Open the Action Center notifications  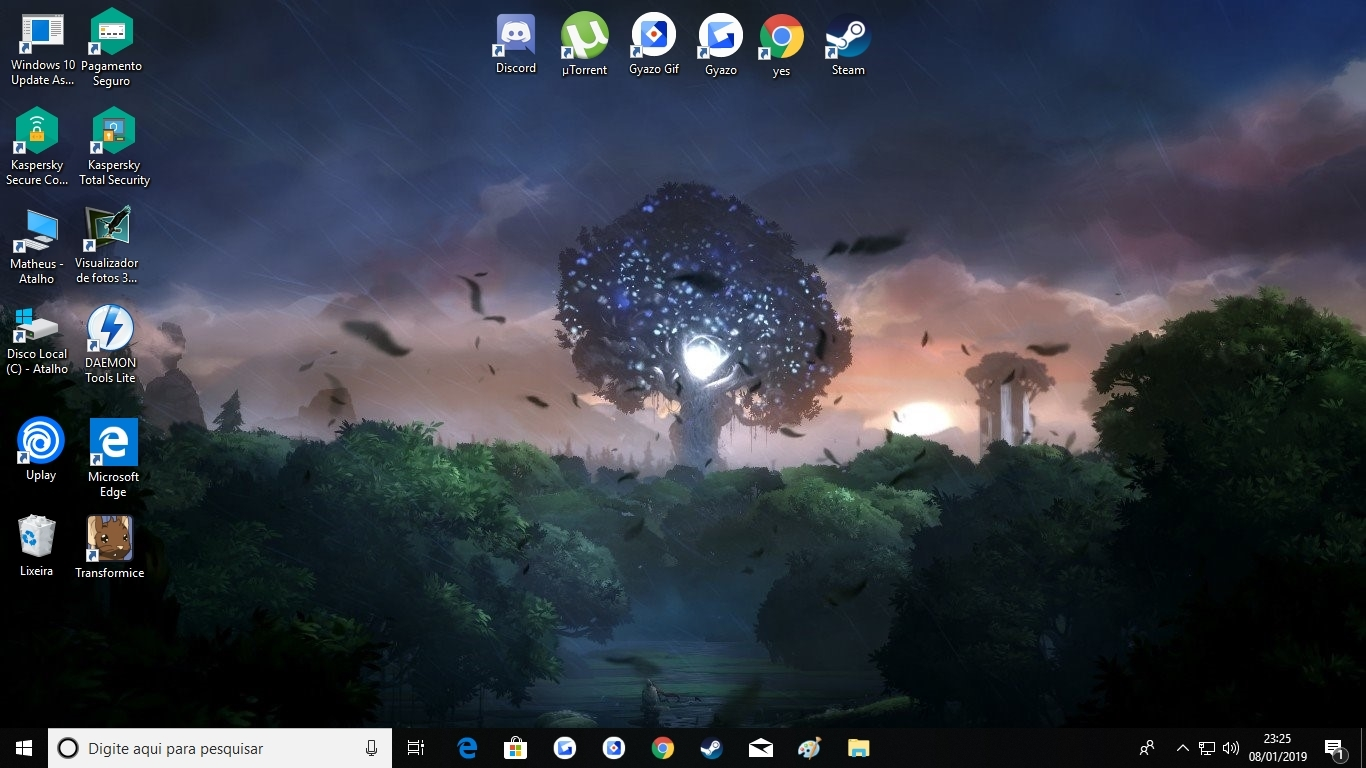[1334, 748]
